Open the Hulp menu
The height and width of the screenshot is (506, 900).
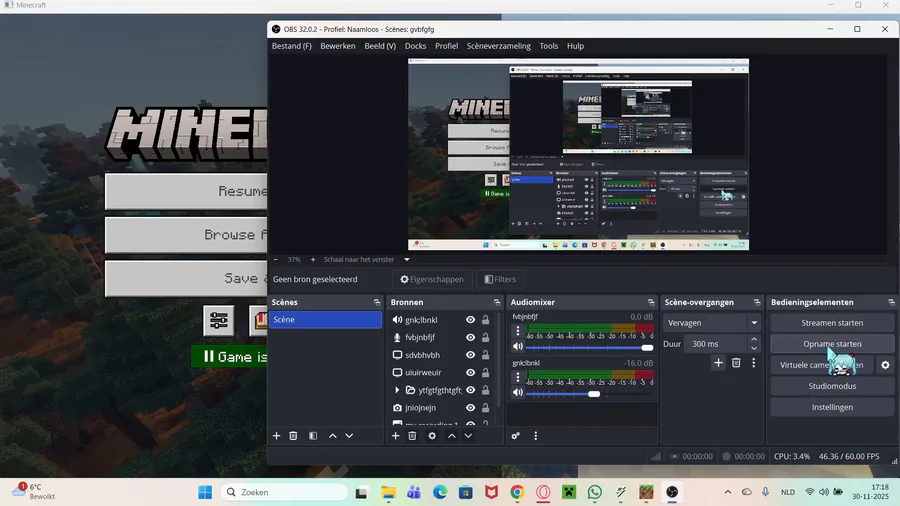point(575,46)
